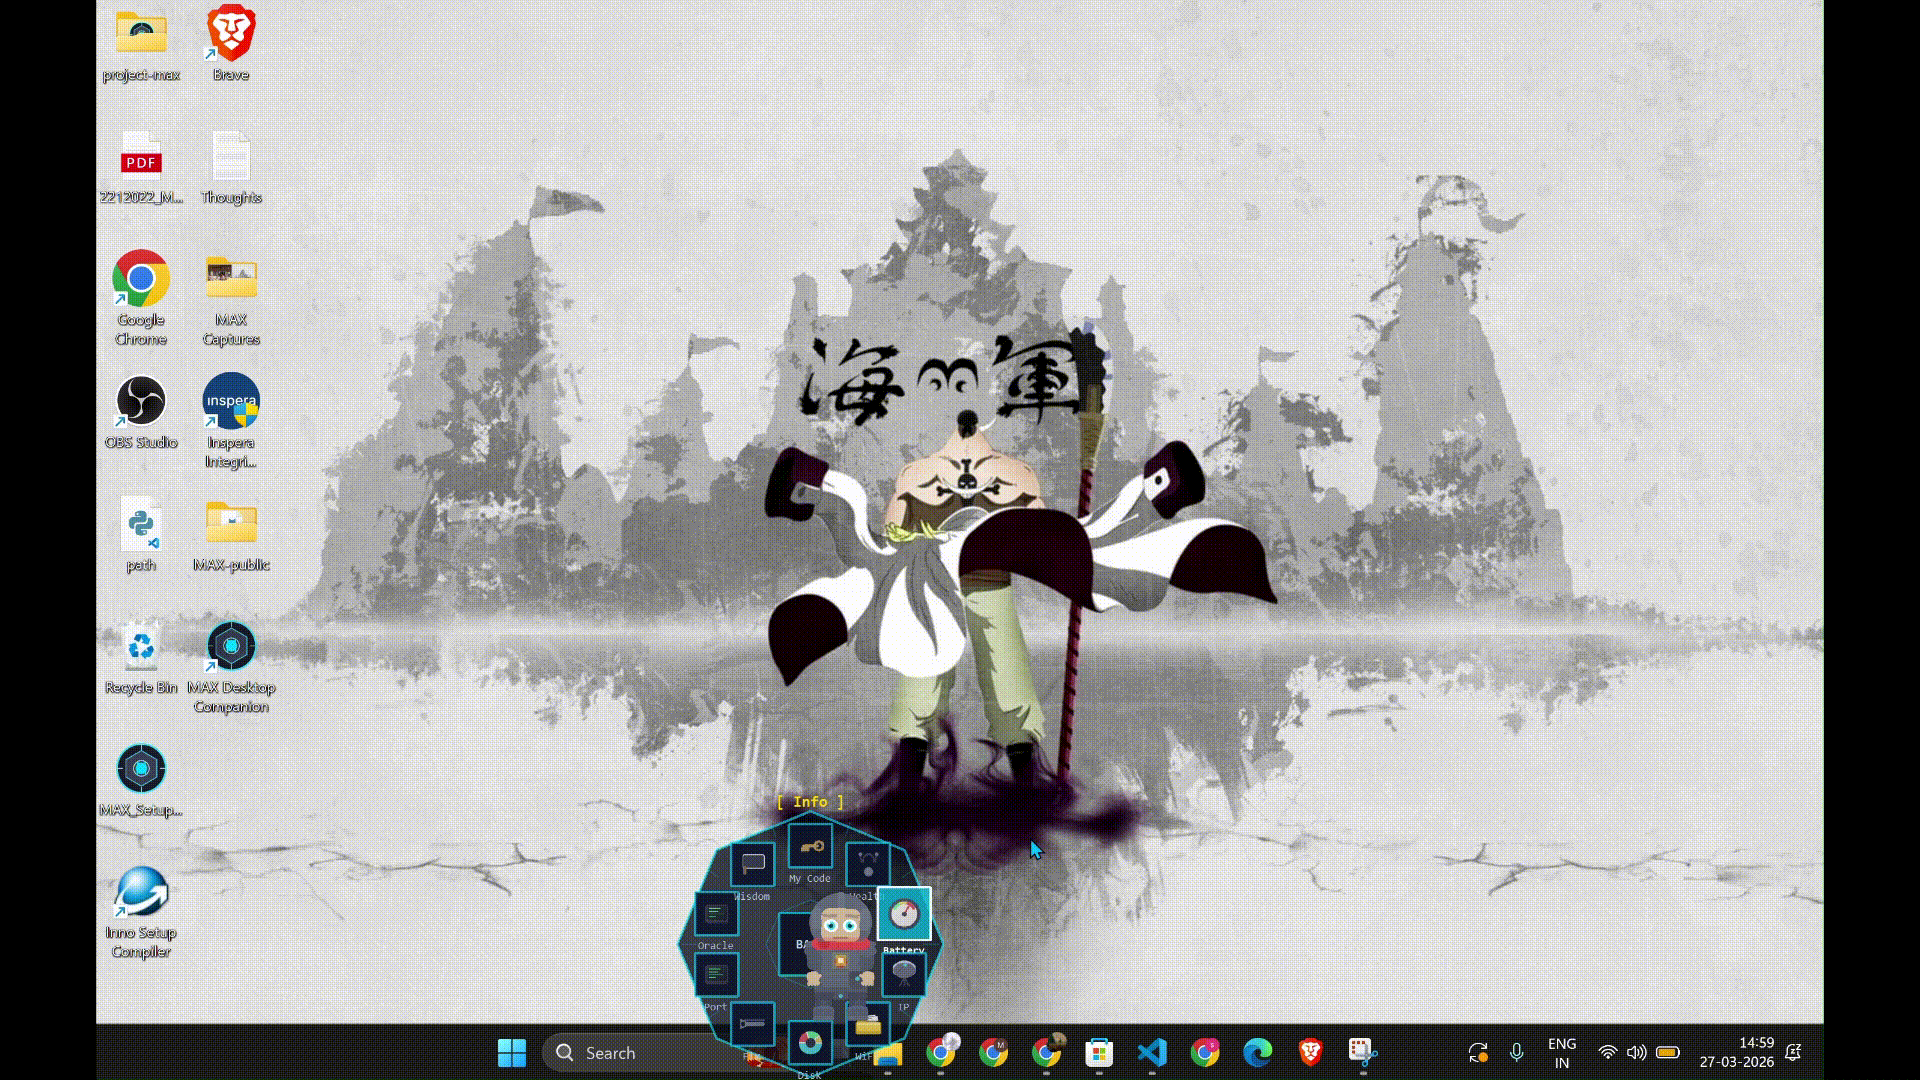The width and height of the screenshot is (1920, 1080).
Task: Open the Oracle tile in the Info wheel
Action: click(x=716, y=915)
